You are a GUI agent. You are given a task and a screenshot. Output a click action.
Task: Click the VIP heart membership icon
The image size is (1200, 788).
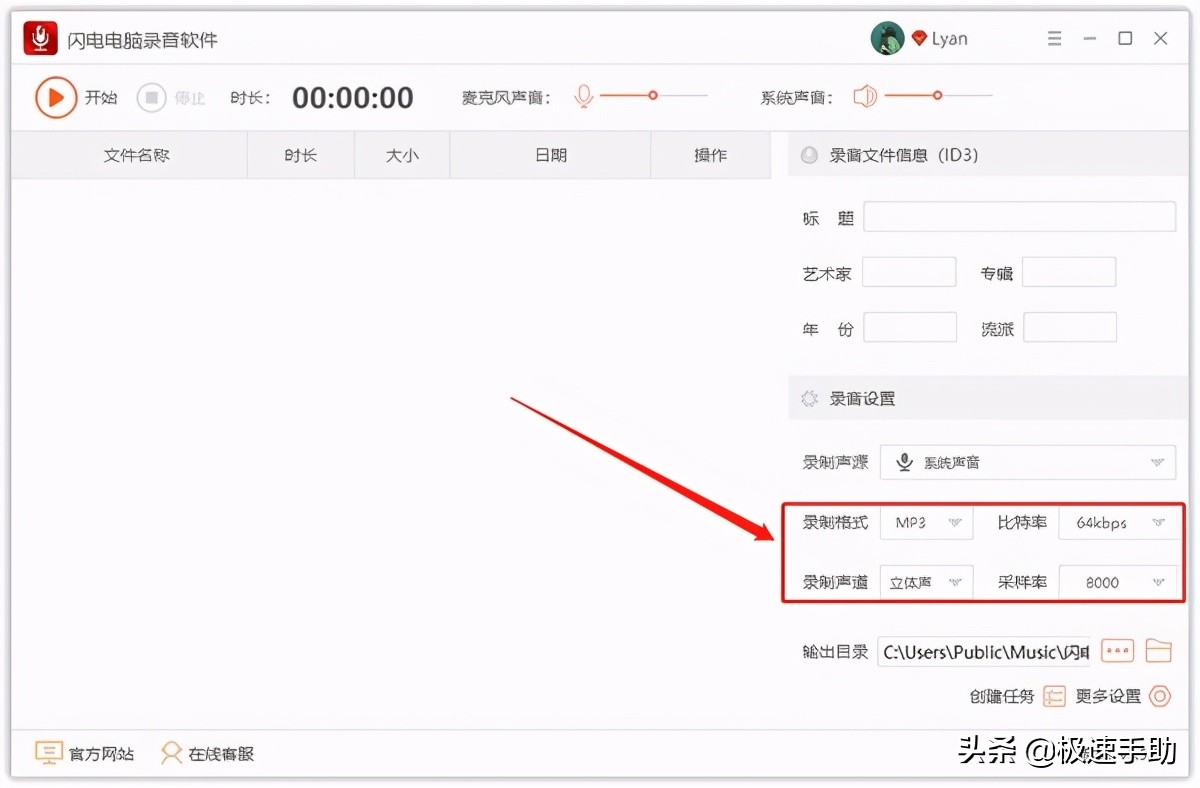click(x=921, y=38)
